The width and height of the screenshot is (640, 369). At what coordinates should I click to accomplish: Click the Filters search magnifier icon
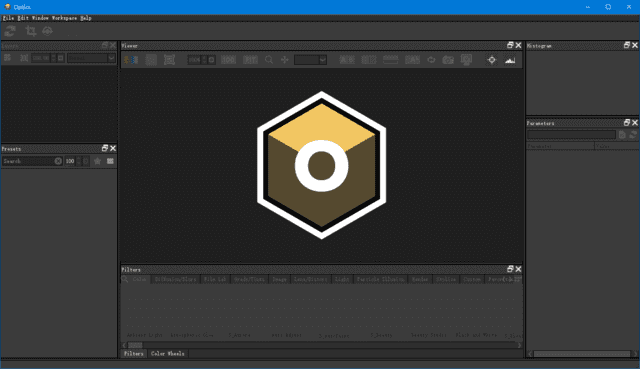click(x=125, y=279)
